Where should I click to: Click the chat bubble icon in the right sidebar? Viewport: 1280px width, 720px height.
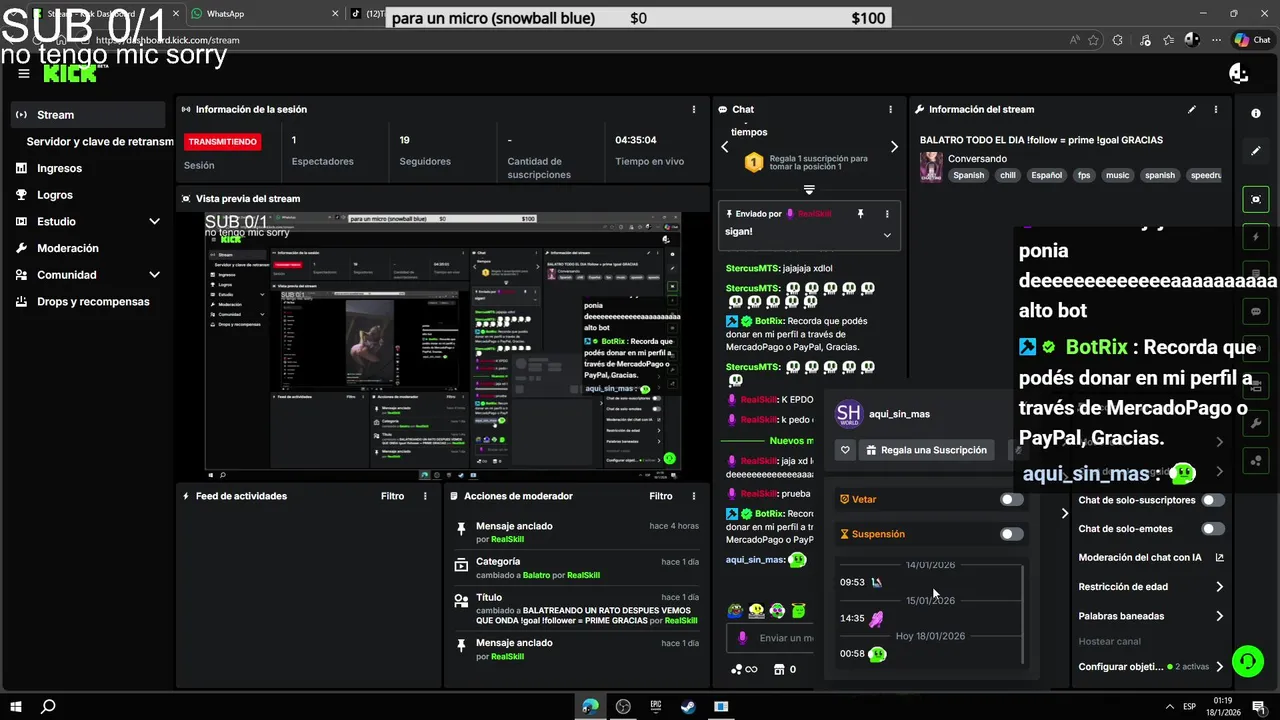[x=1256, y=311]
